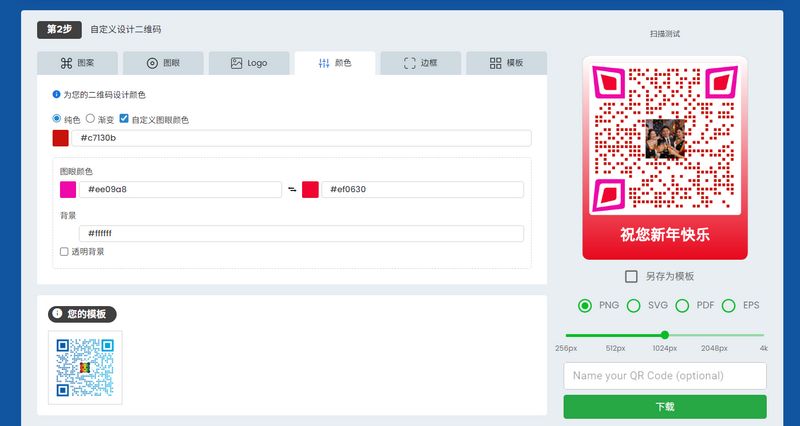Select the 渐变 gradient radio option
The image size is (800, 426).
pos(90,120)
